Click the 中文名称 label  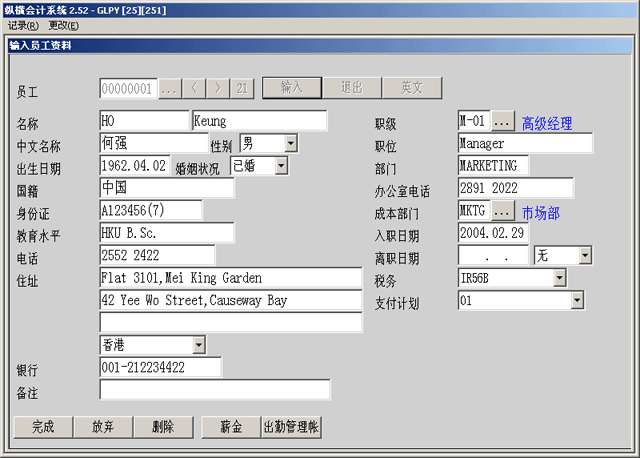click(x=38, y=146)
